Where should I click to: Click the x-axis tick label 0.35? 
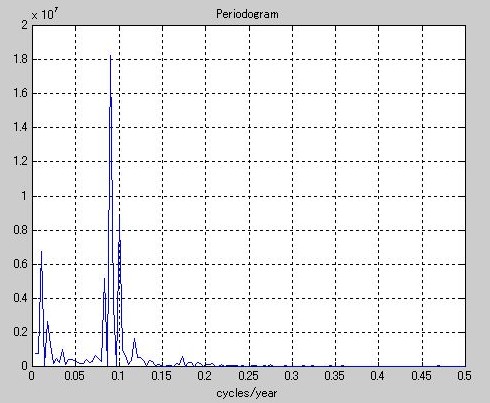[x=335, y=376]
